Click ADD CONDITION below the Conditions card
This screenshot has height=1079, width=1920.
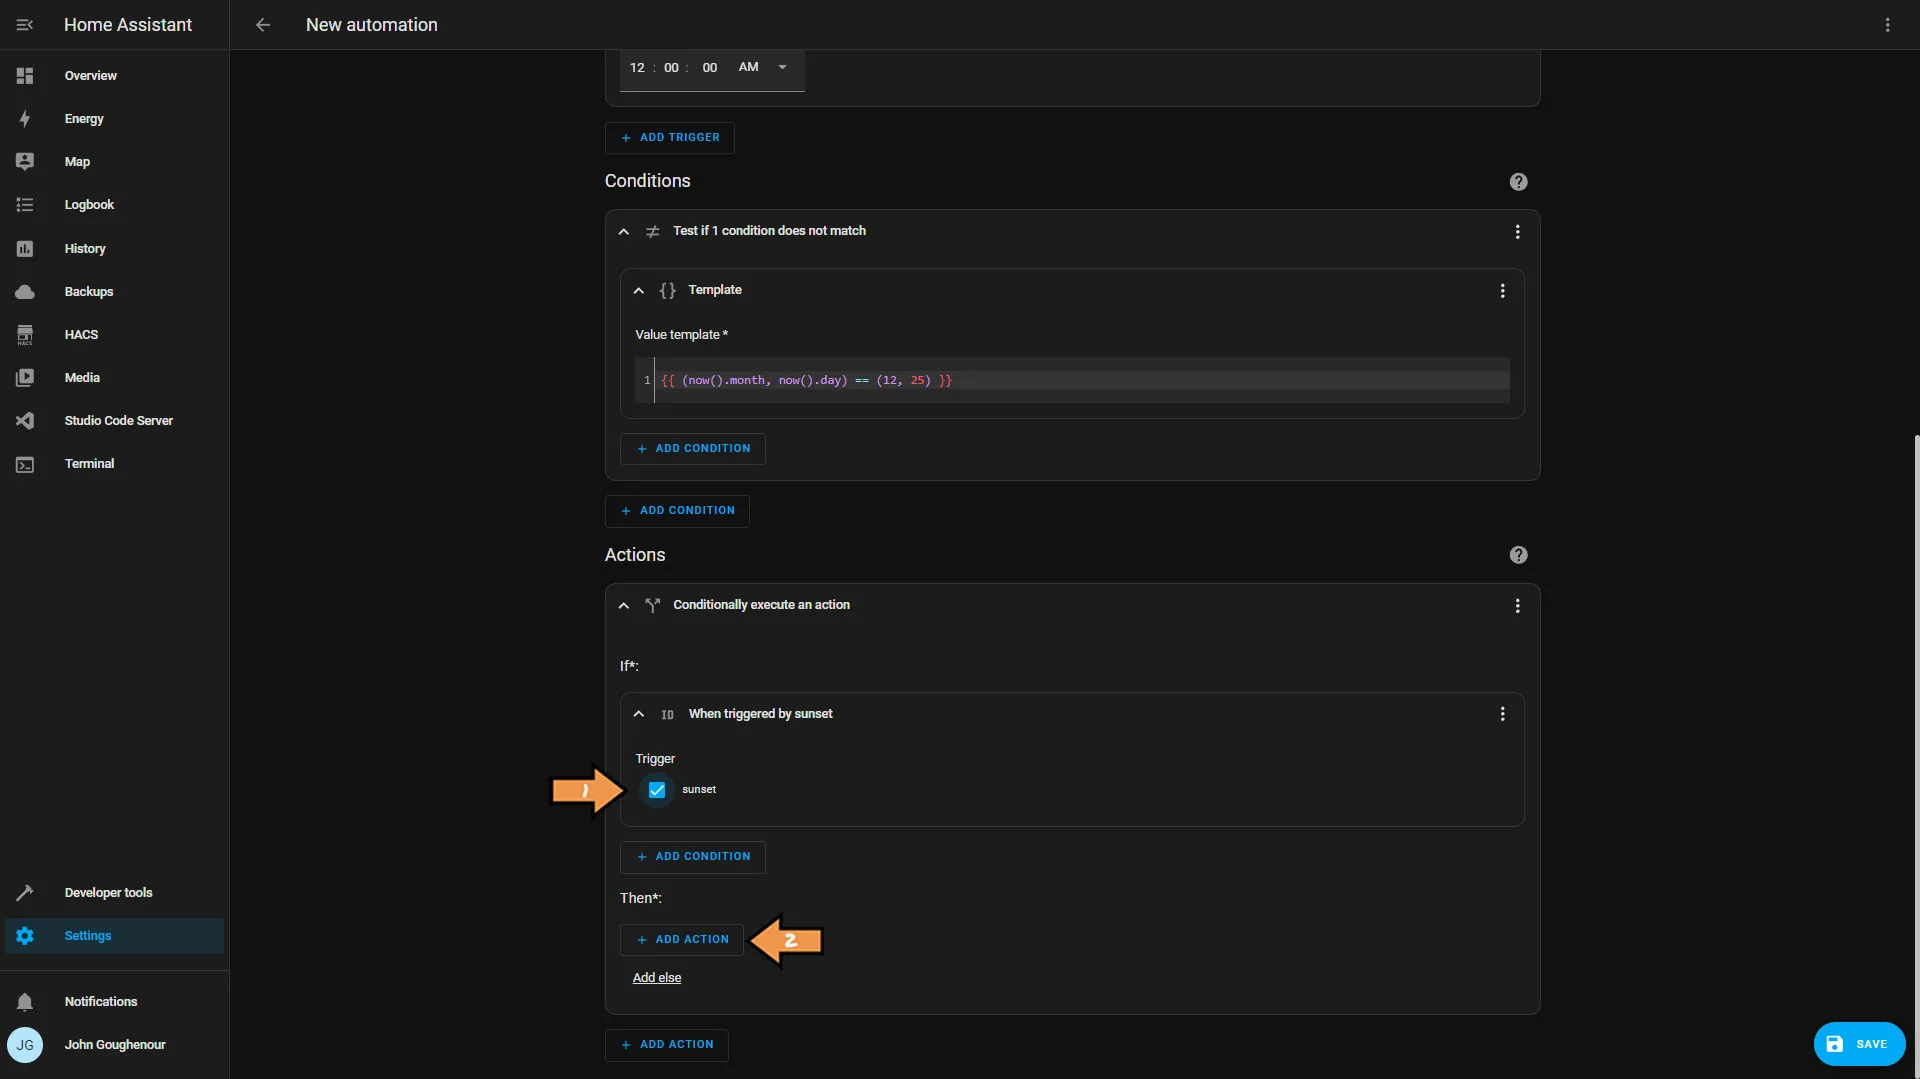pyautogui.click(x=677, y=511)
